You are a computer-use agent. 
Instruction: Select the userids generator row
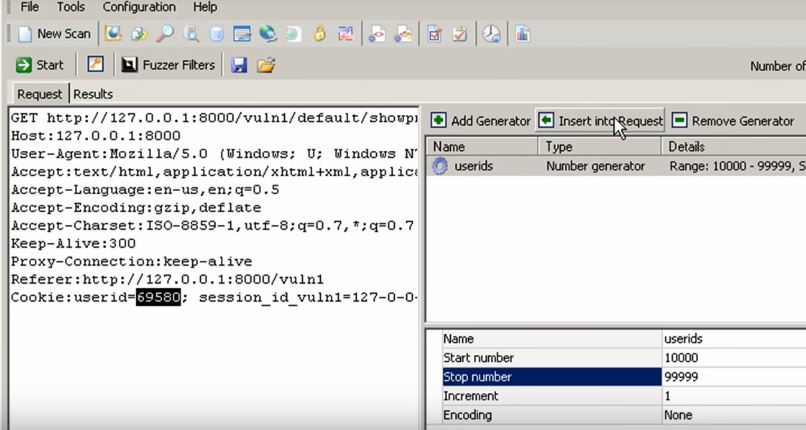point(616,166)
